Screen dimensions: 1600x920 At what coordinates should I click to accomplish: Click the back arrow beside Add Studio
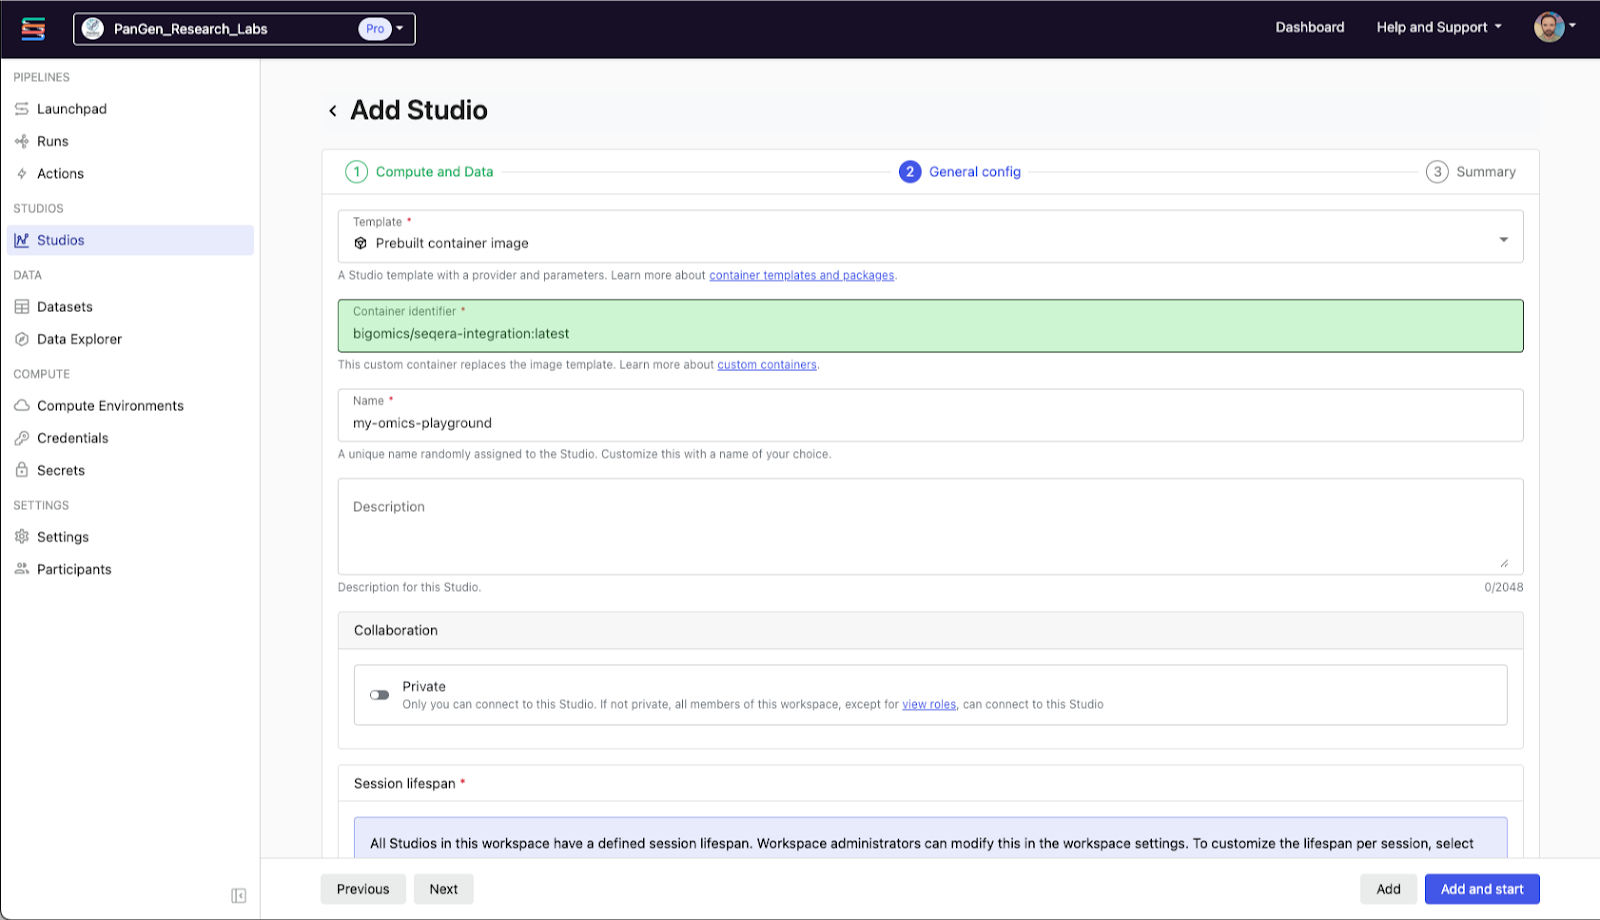[333, 111]
